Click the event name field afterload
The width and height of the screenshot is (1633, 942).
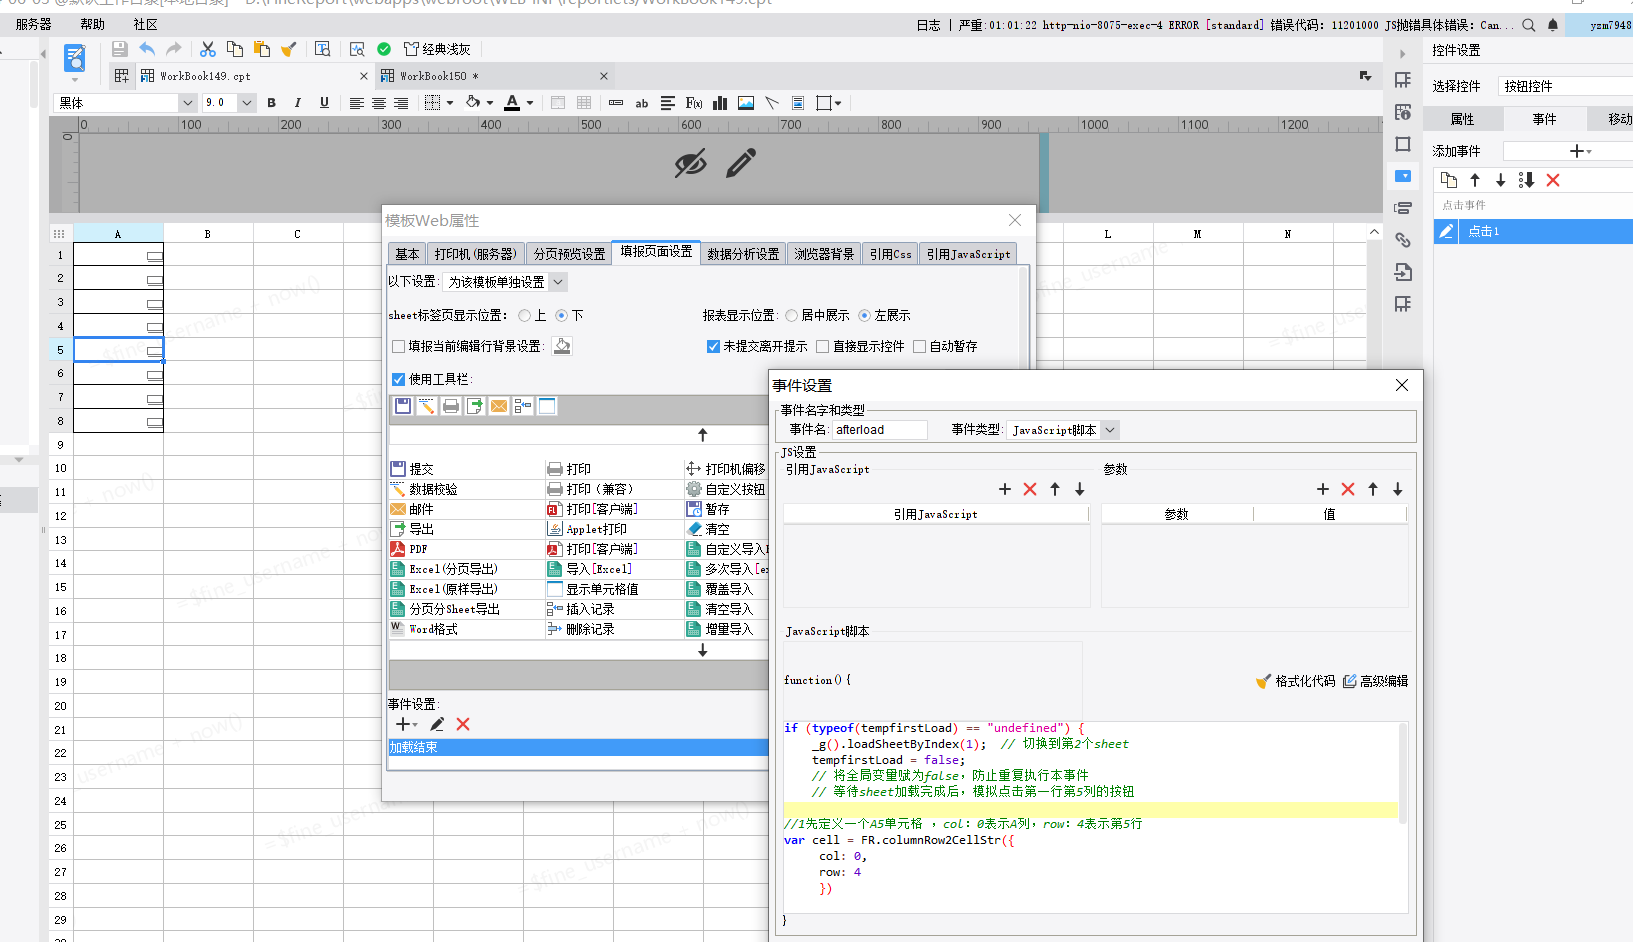coord(880,430)
